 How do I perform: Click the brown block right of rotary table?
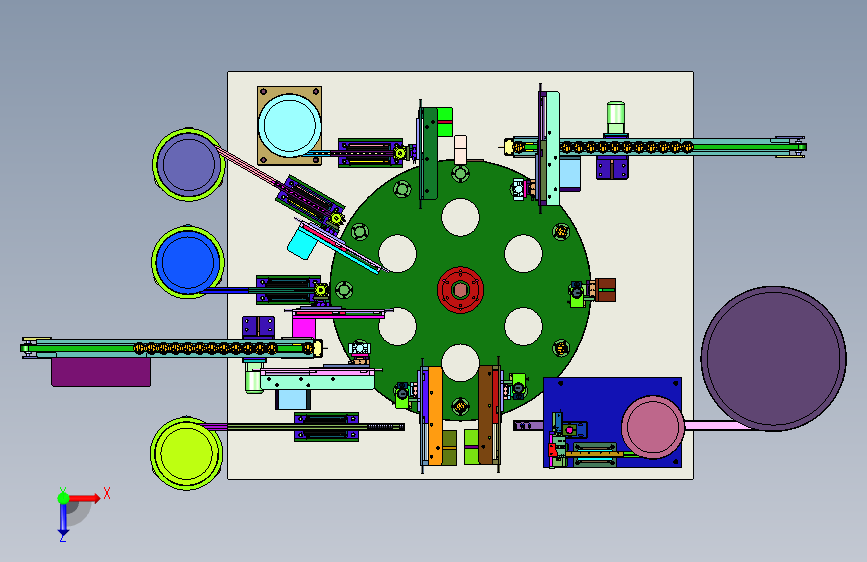click(605, 290)
